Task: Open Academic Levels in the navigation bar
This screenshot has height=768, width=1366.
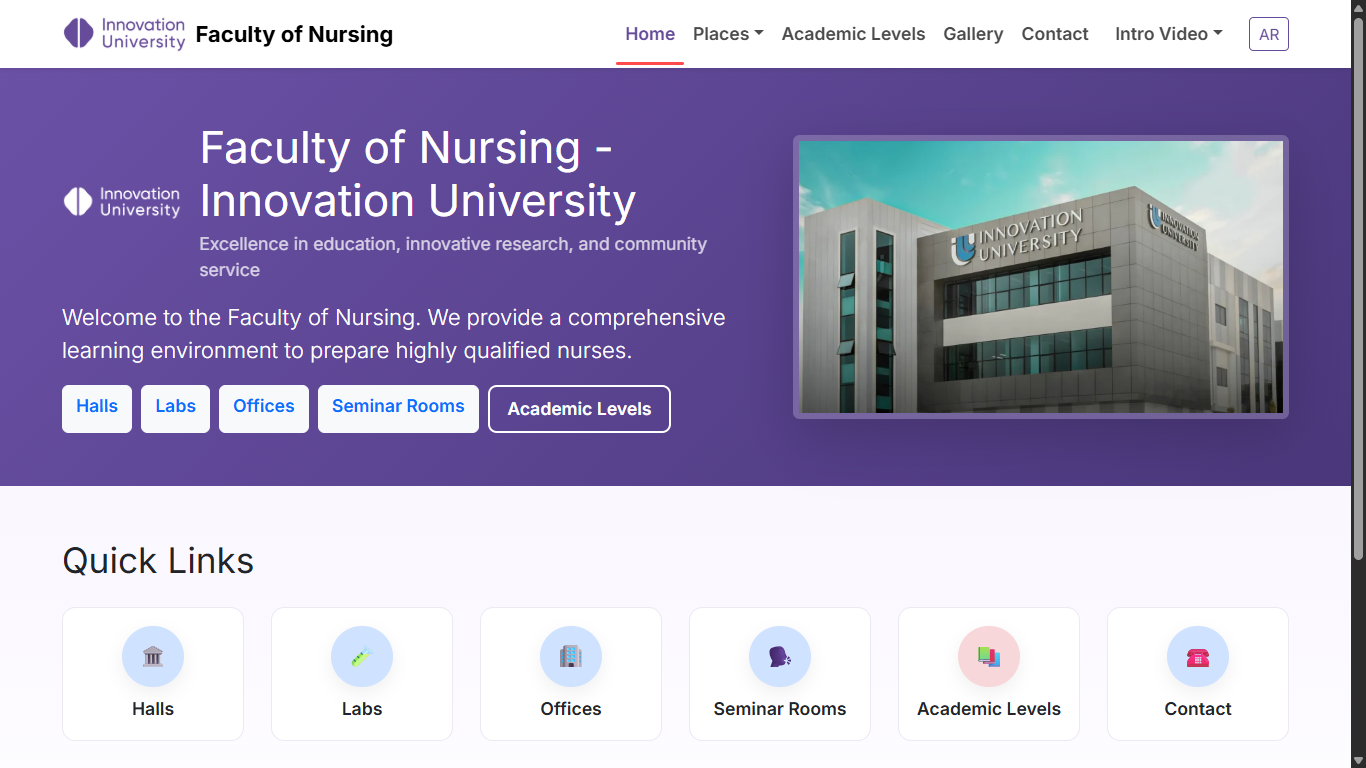Action: tap(853, 34)
